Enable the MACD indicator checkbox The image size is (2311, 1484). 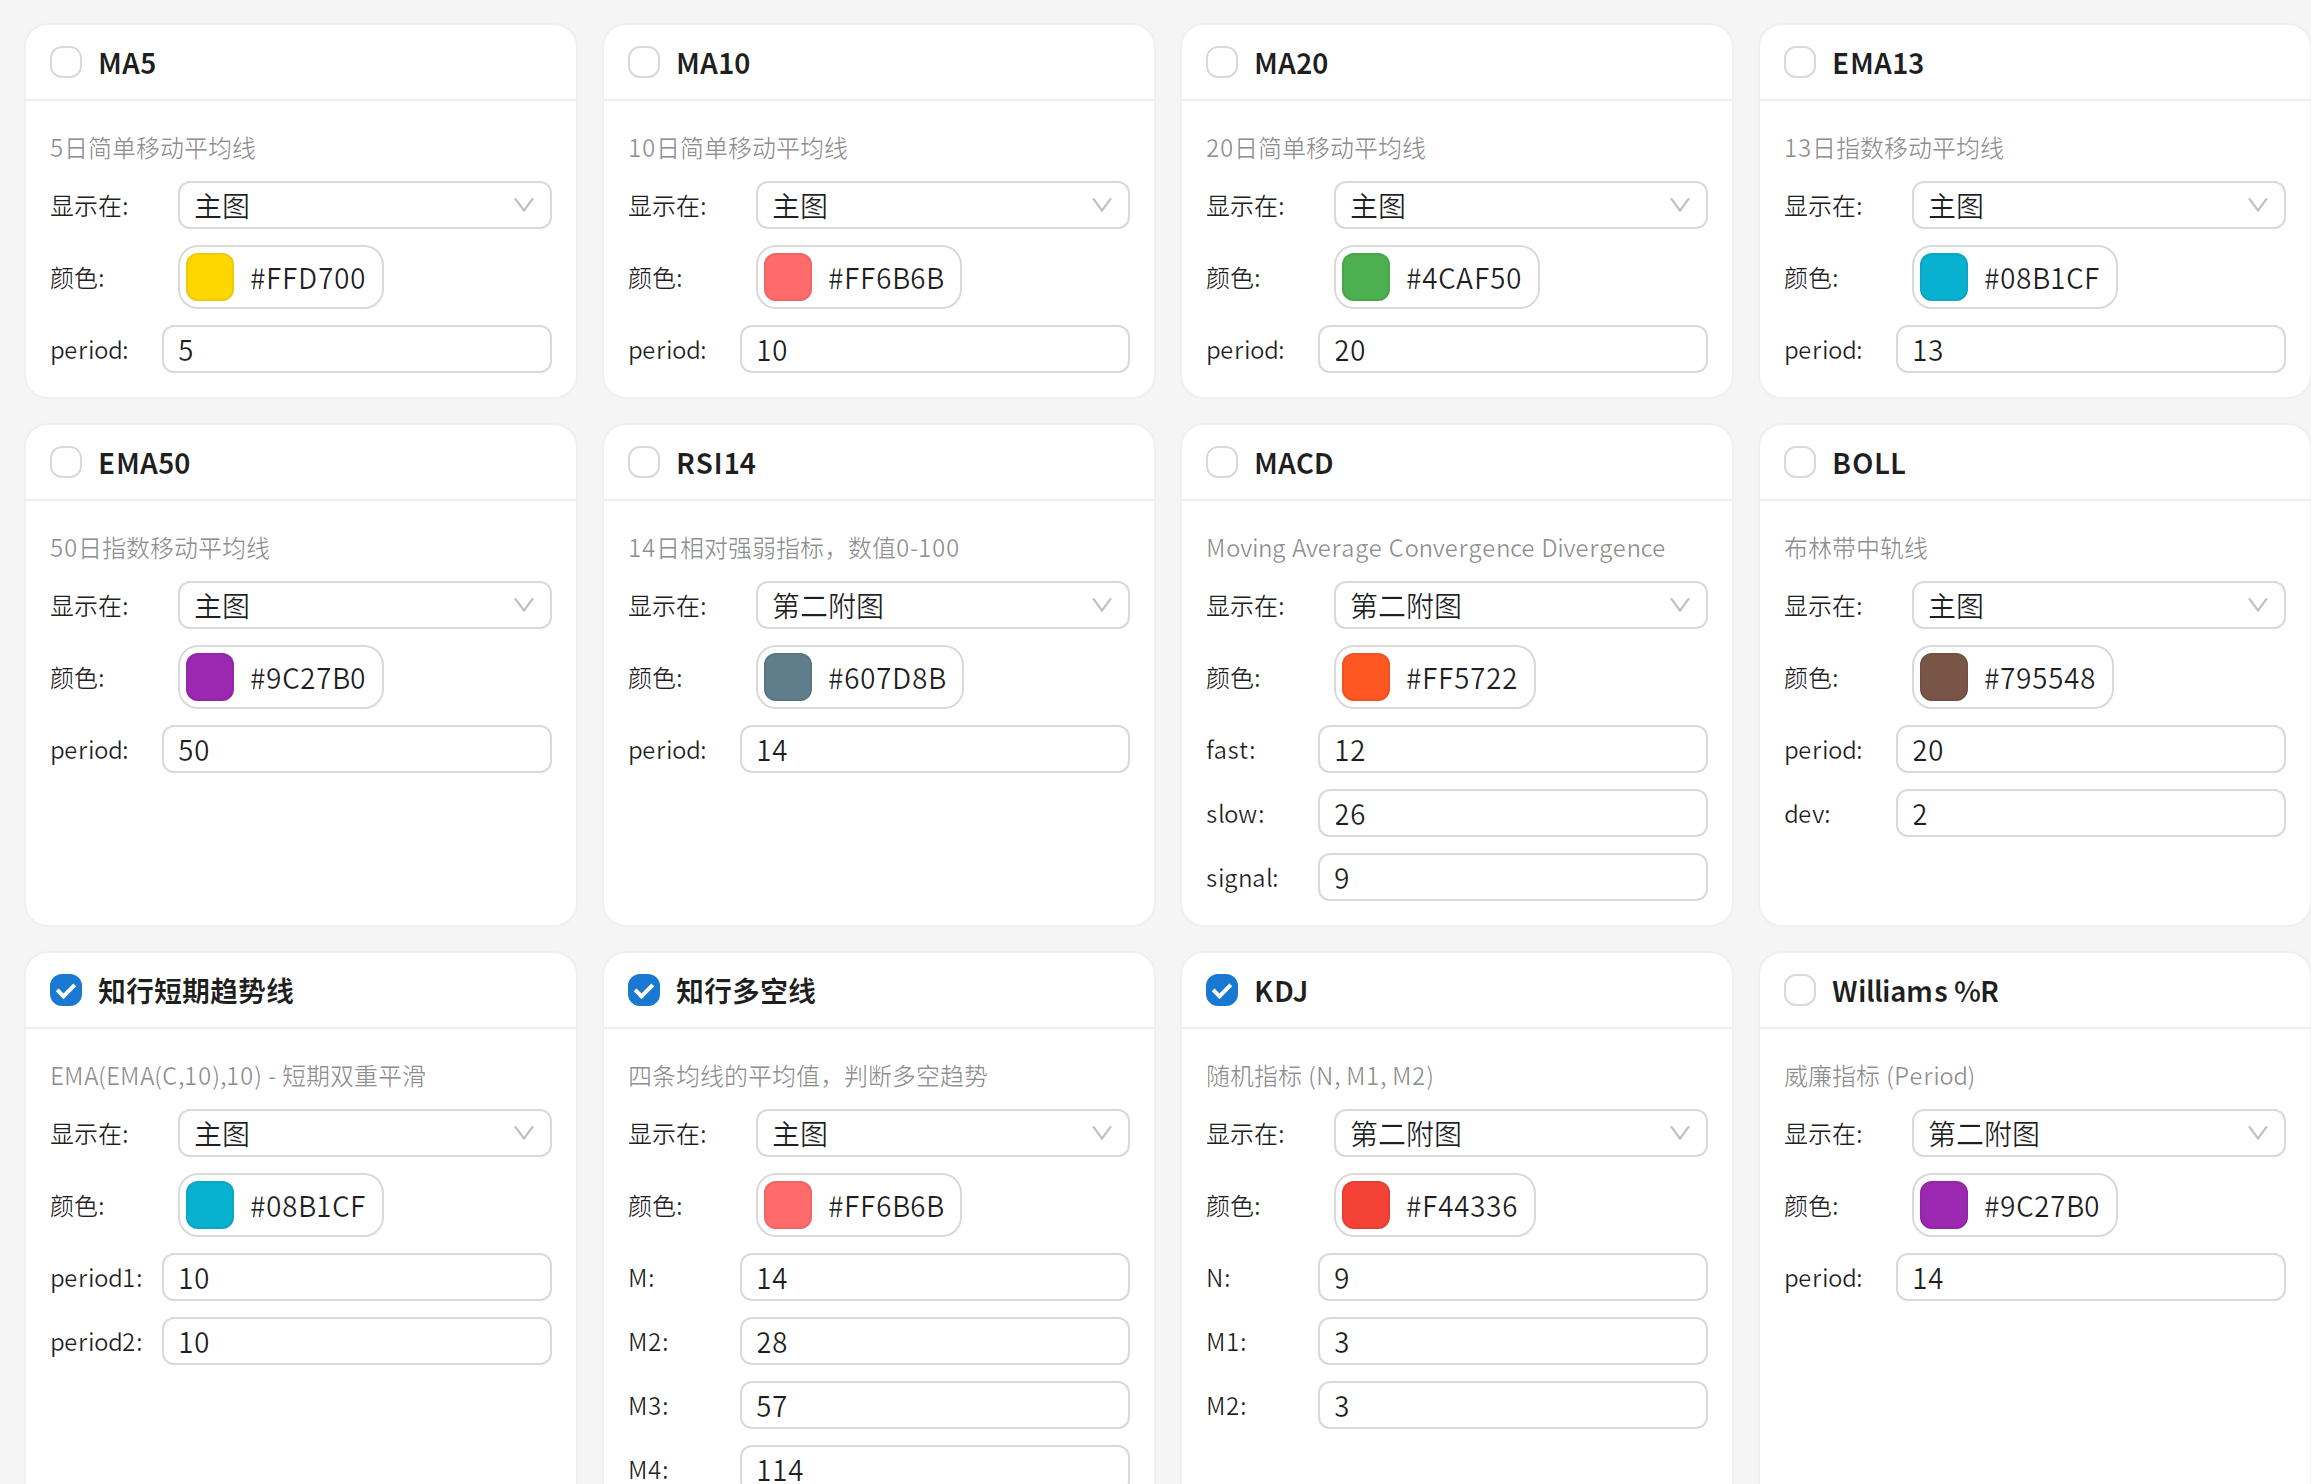click(x=1221, y=463)
